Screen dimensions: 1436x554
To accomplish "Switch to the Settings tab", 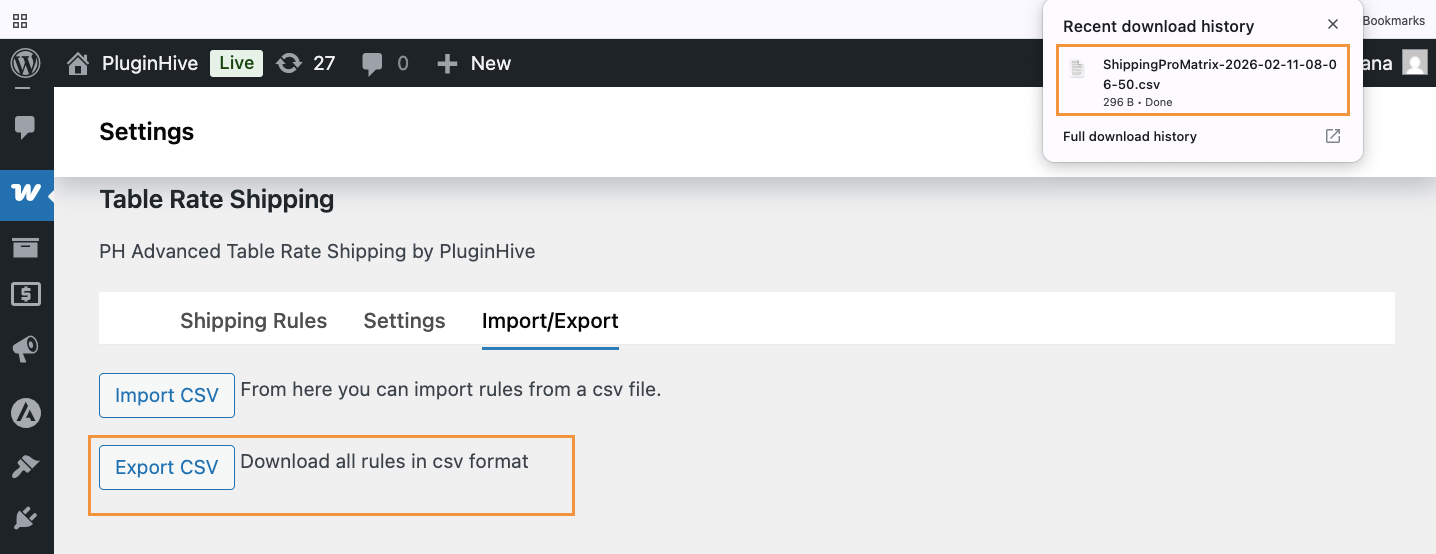I will (404, 321).
